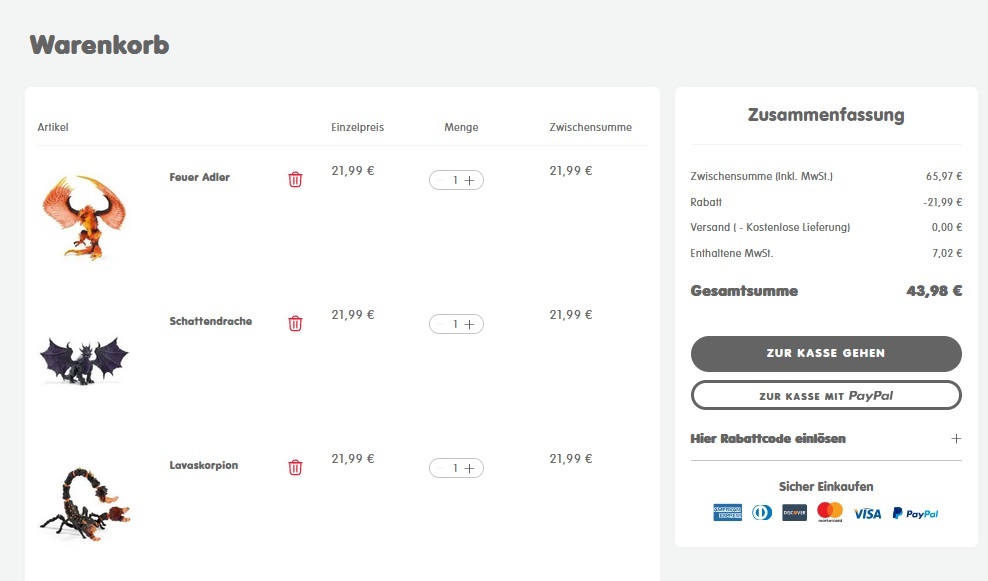Click the Warenkorb page heading
The image size is (988, 581).
pyautogui.click(x=100, y=45)
